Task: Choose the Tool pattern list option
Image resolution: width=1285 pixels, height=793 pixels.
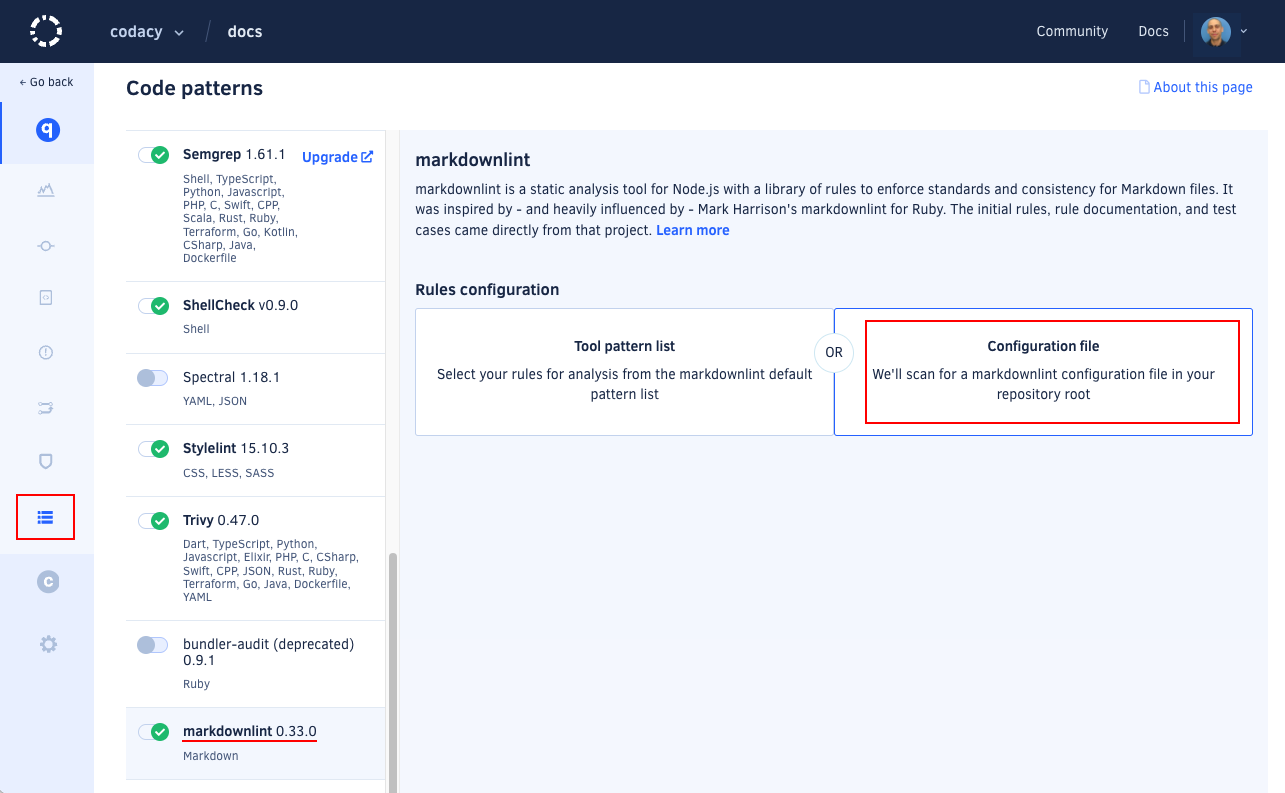Action: coord(625,371)
